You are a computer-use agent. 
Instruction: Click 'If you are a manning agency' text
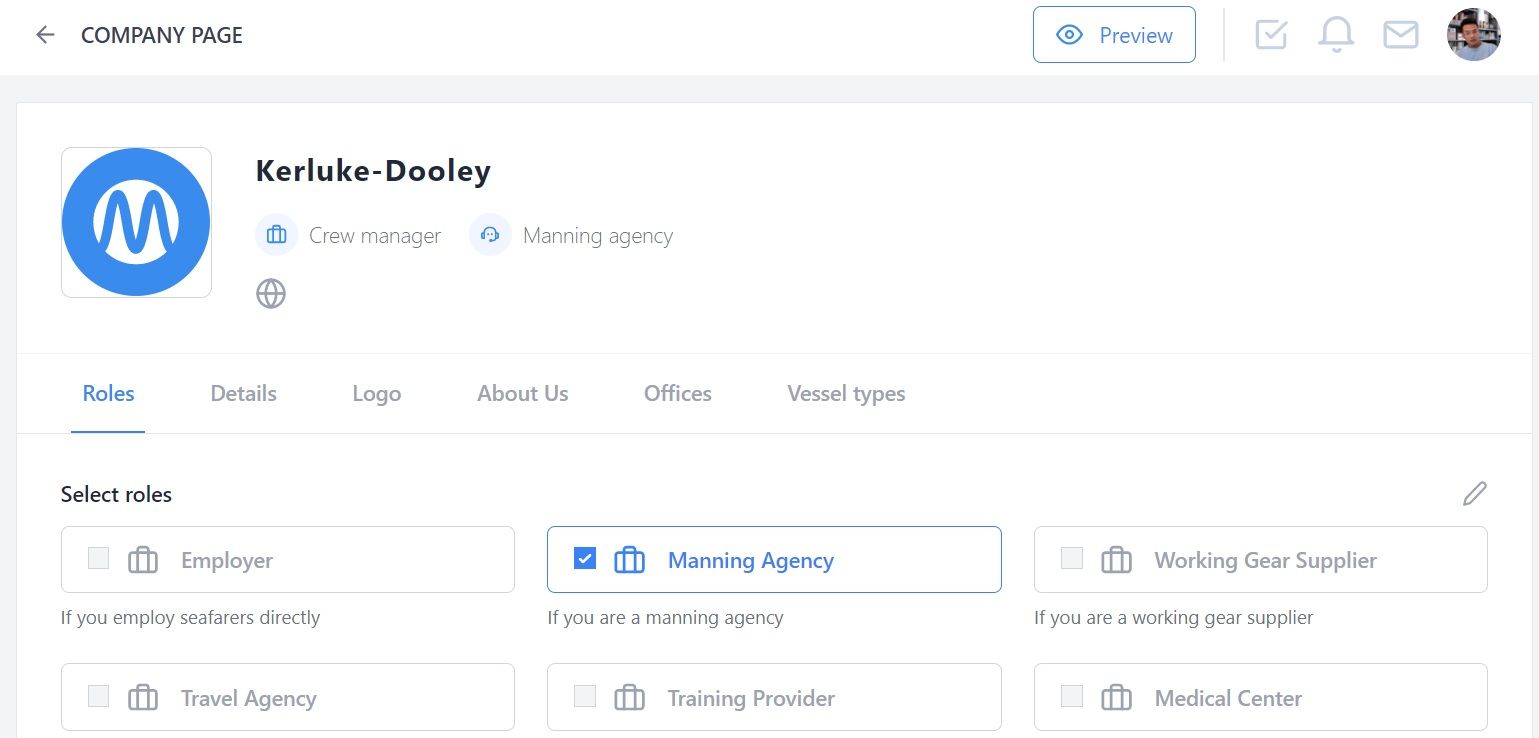pos(665,617)
